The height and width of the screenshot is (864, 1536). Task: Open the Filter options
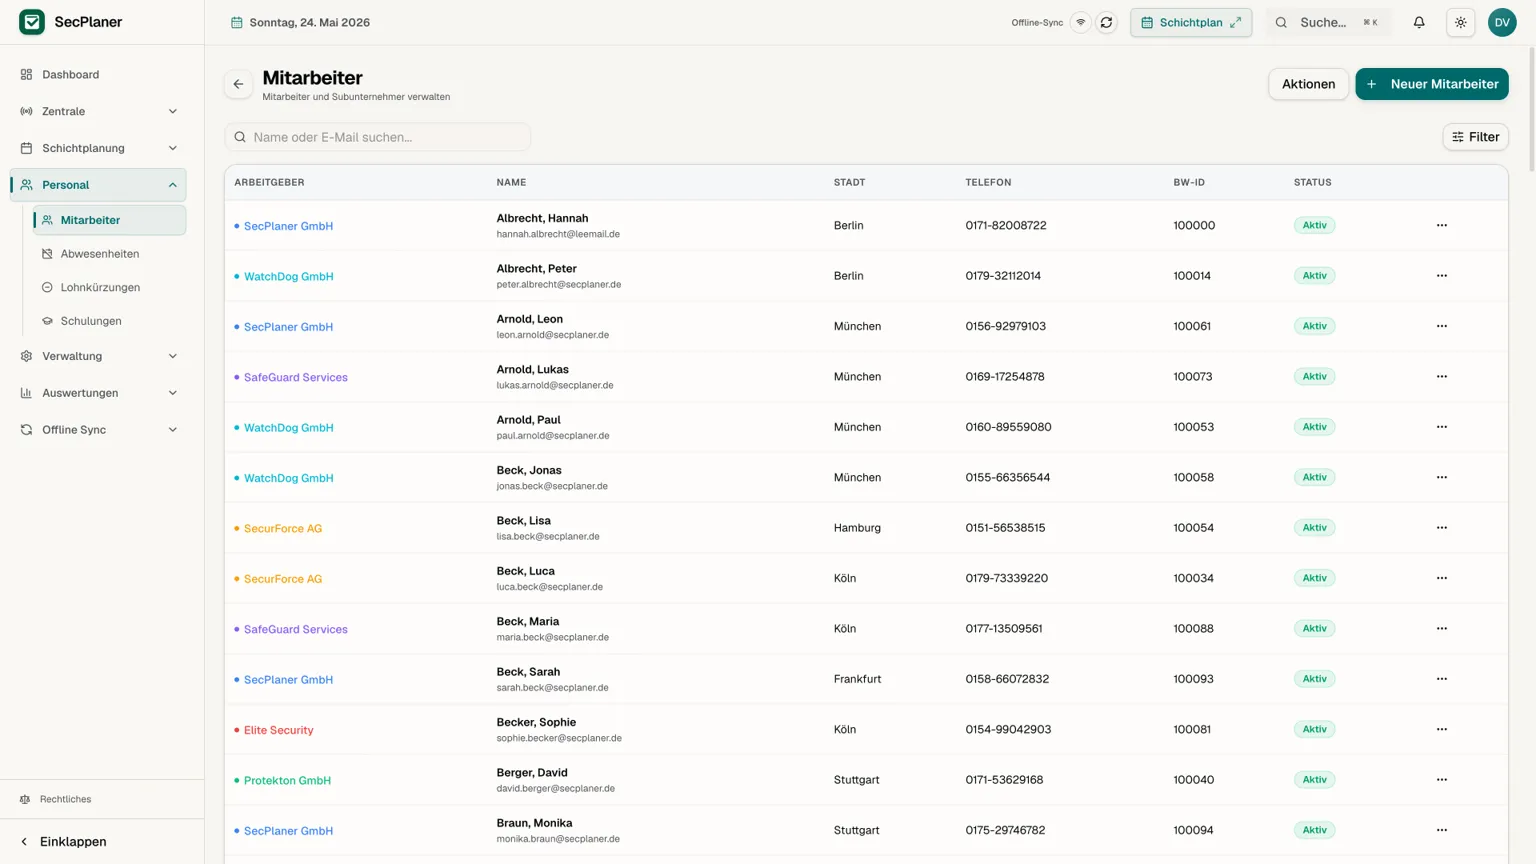pos(1475,137)
